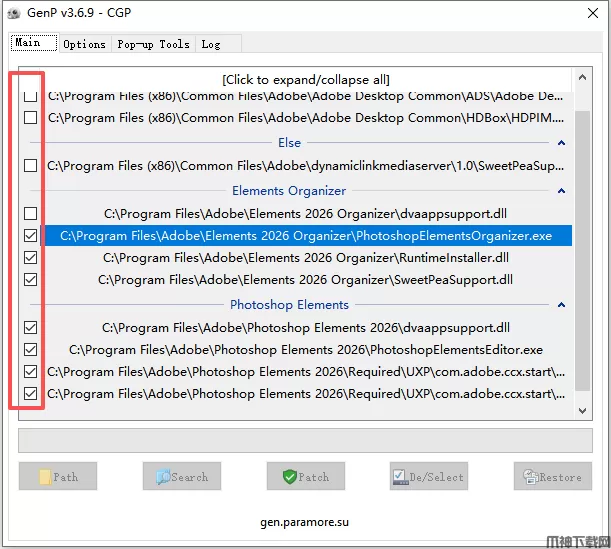The image size is (611, 549).
Task: Uncheck Photoshop Elements 2026 dvaappsupport.dll checkbox
Action: (x=30, y=327)
